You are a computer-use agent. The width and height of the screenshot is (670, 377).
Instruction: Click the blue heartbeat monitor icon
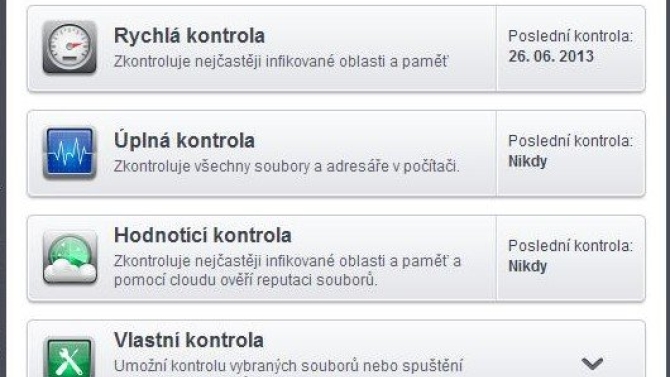click(x=70, y=152)
